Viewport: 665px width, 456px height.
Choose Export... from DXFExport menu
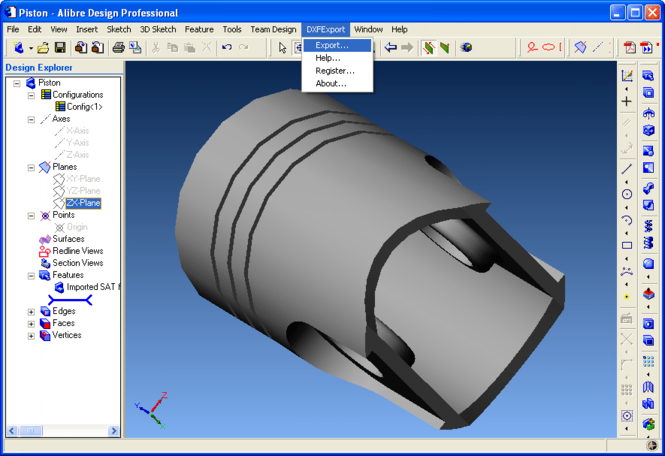(x=338, y=45)
